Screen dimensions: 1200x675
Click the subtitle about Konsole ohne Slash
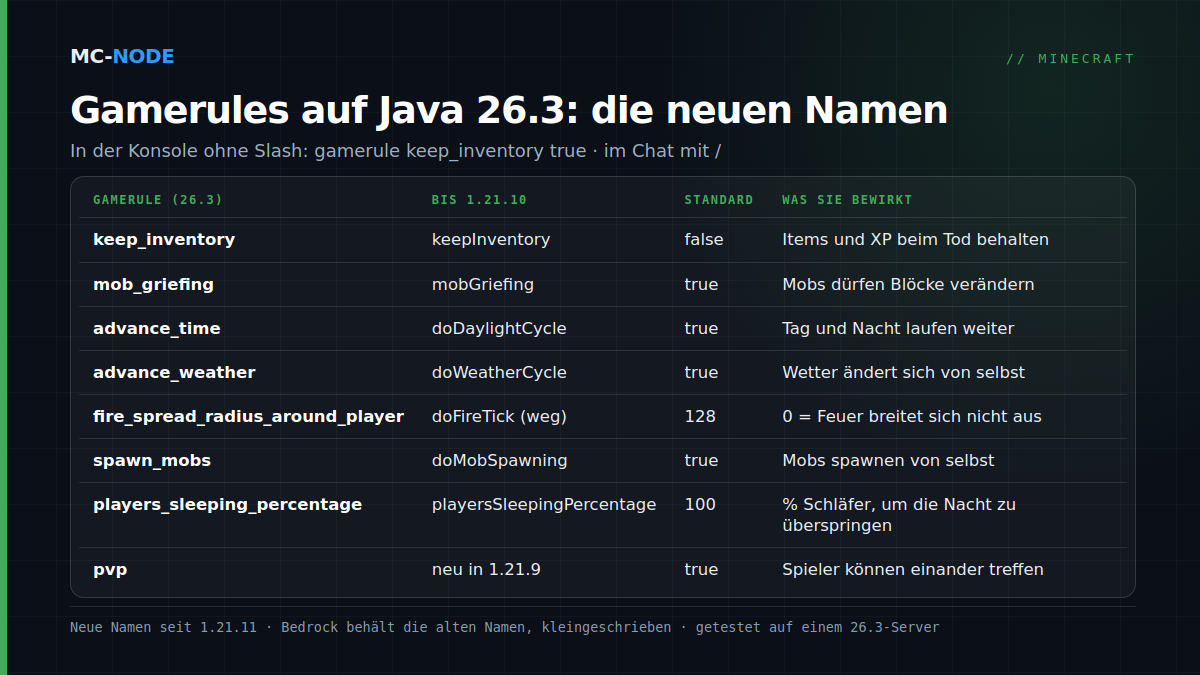point(396,151)
